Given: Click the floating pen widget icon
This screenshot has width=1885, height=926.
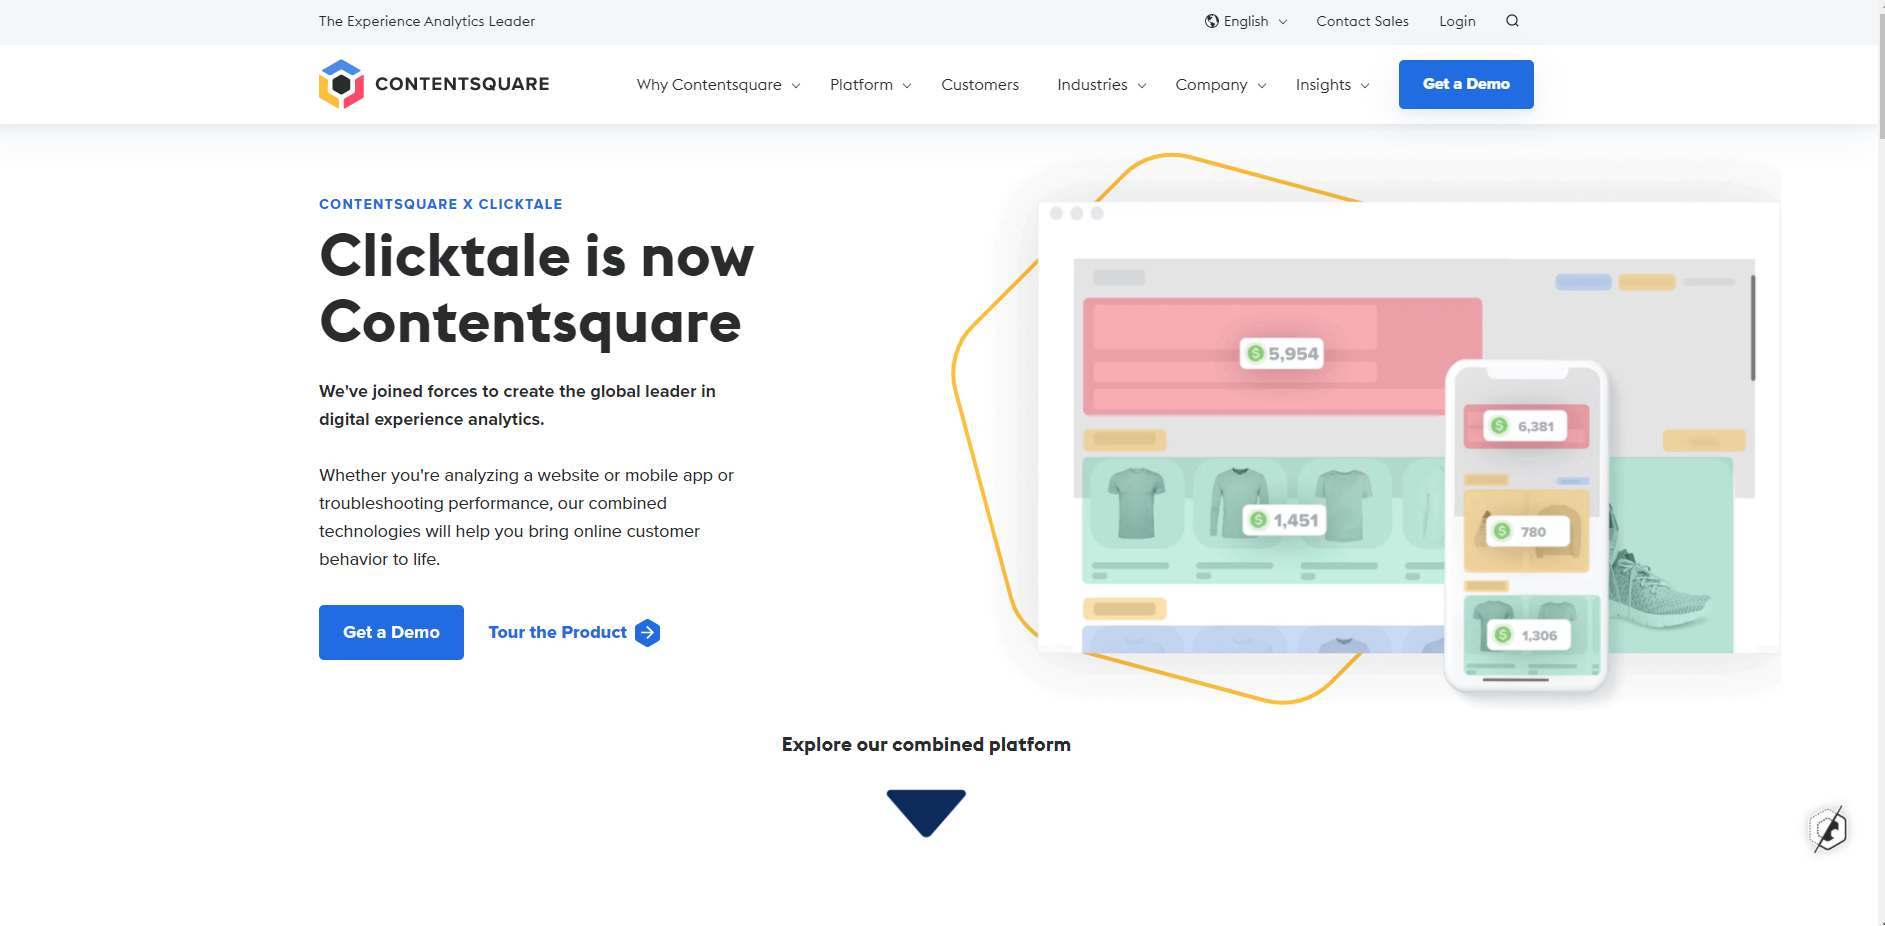Looking at the screenshot, I should [x=1828, y=830].
